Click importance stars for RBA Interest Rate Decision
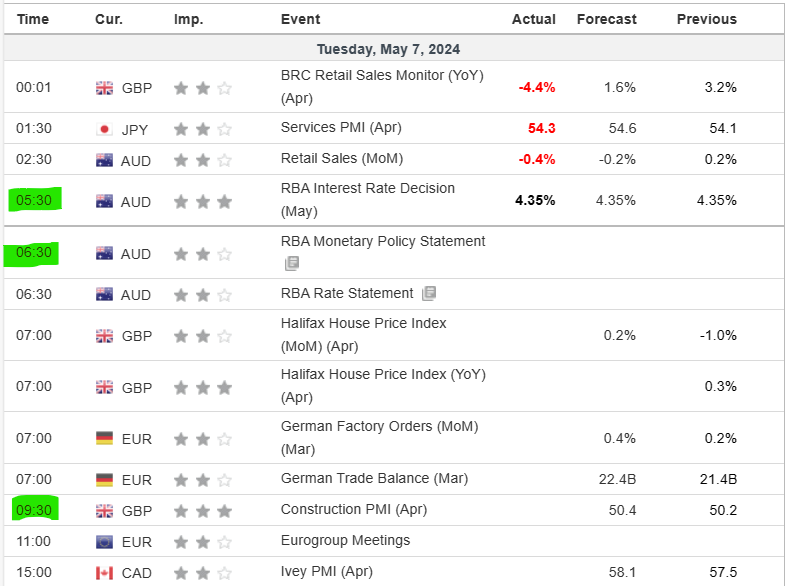786x586 pixels. [x=202, y=202]
